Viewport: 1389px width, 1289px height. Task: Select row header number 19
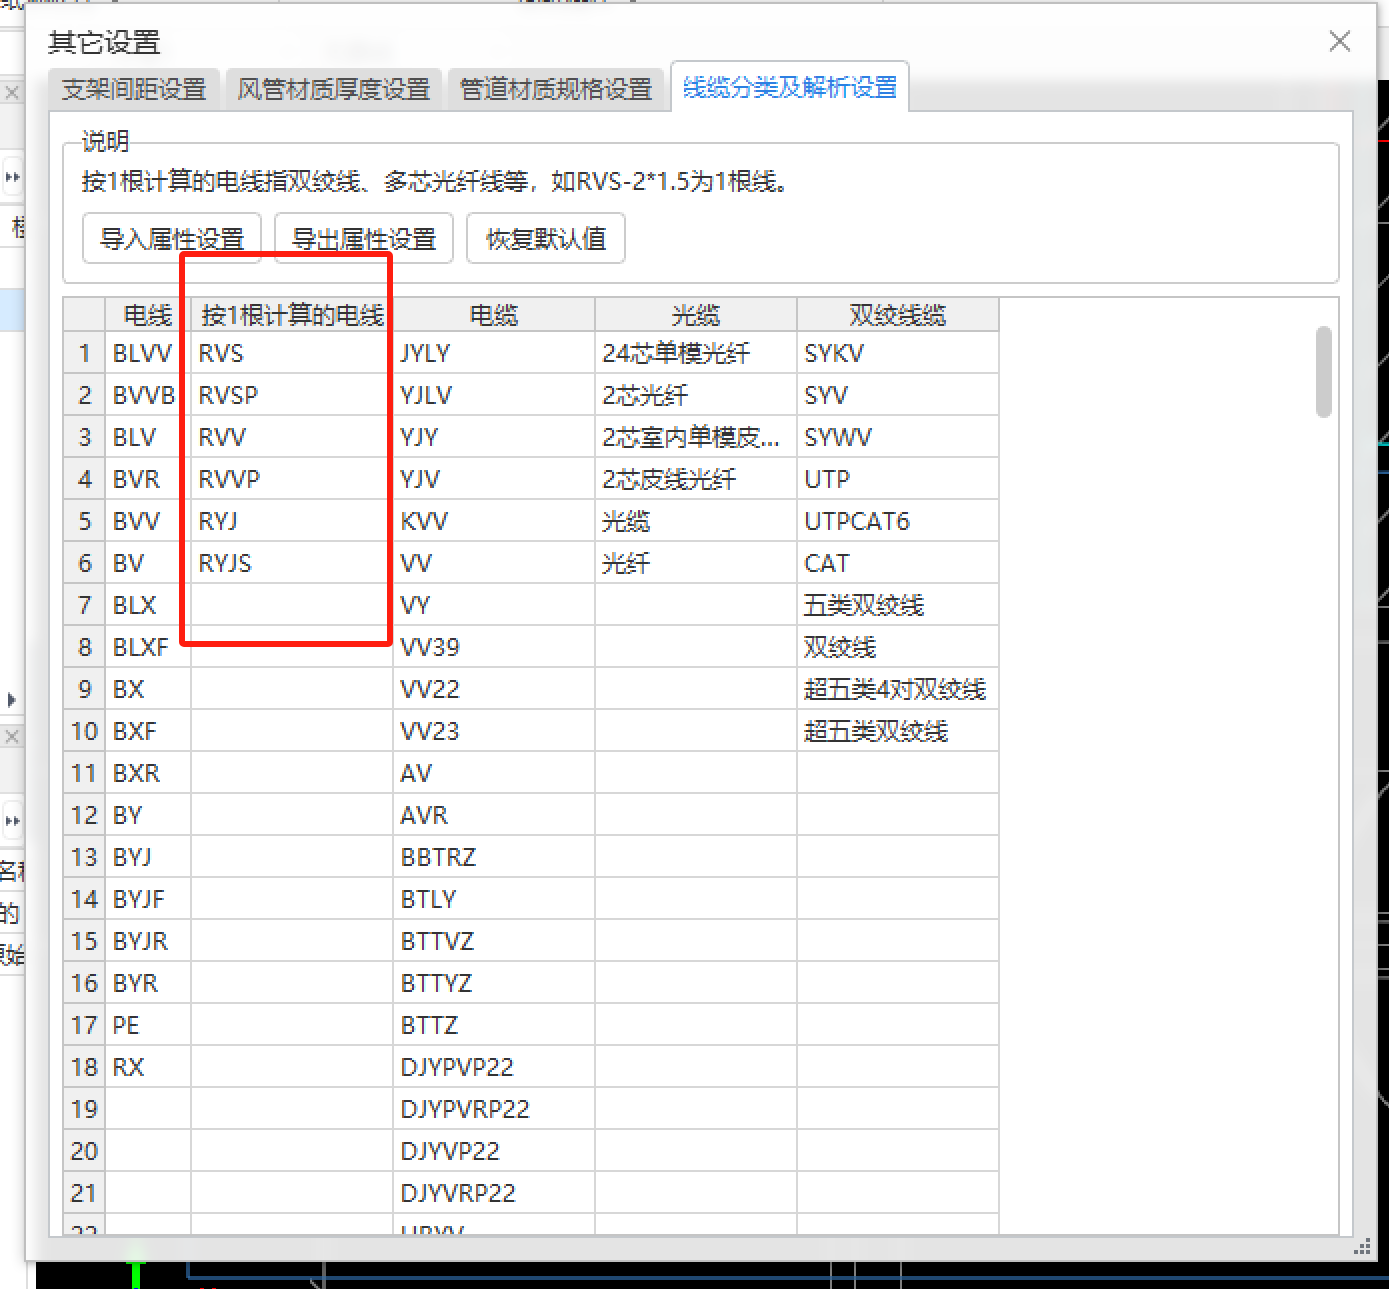point(84,1109)
